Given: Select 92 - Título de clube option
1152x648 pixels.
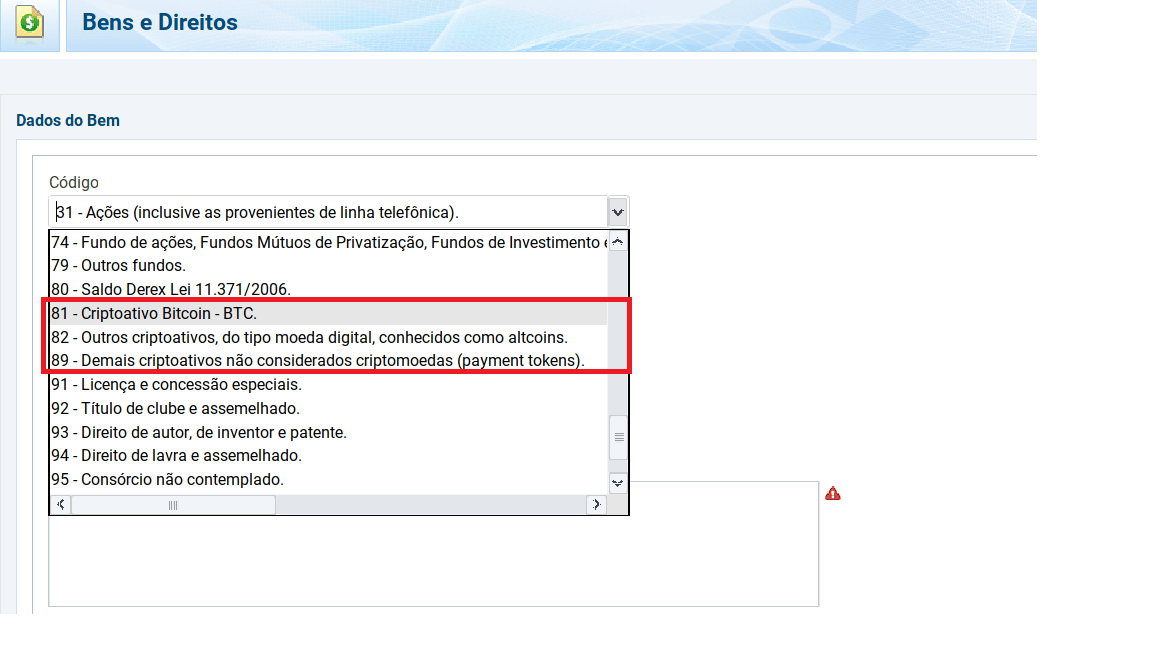Looking at the screenshot, I should pyautogui.click(x=175, y=408).
